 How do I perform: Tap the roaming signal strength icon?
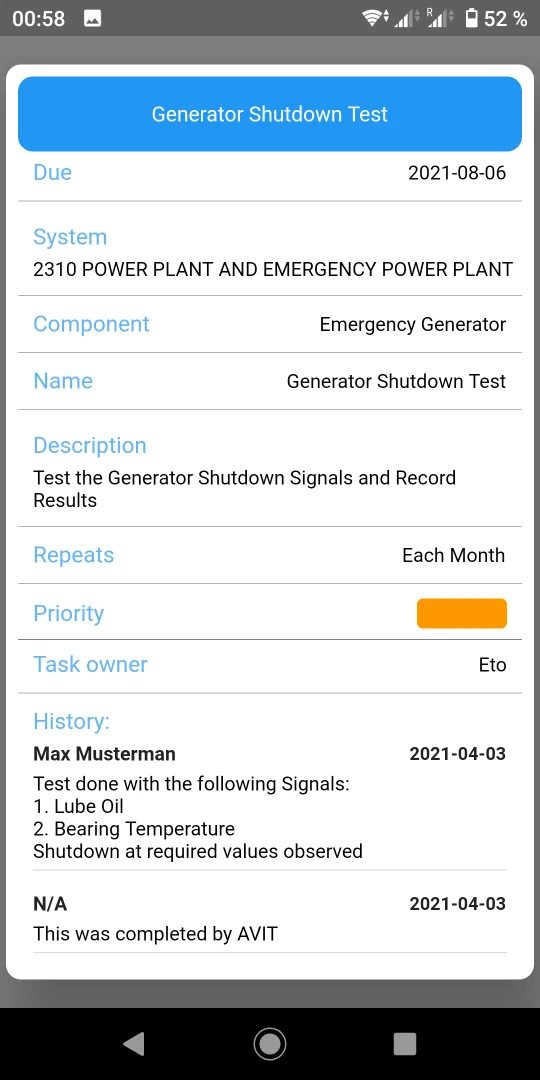pos(438,19)
